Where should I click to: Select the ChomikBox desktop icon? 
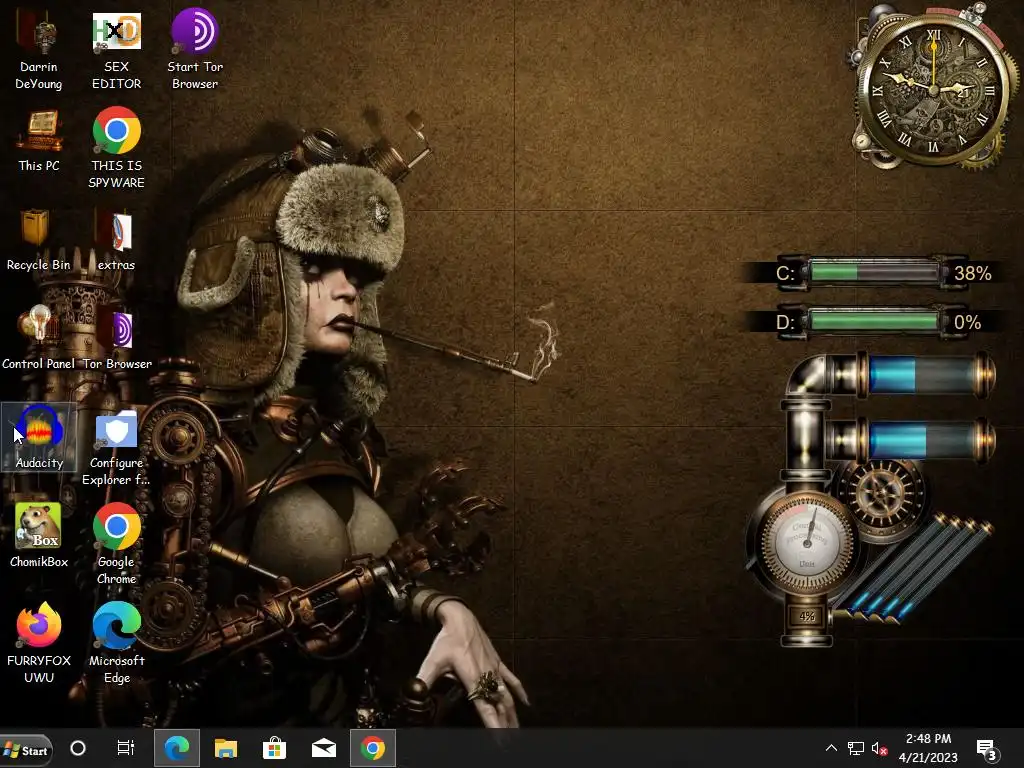pos(39,536)
